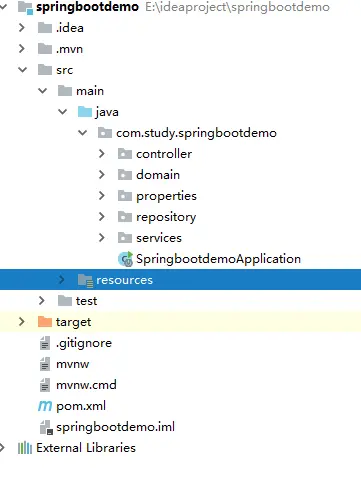This screenshot has height=489, width=361.
Task: Select the properties package name
Action: (x=166, y=196)
